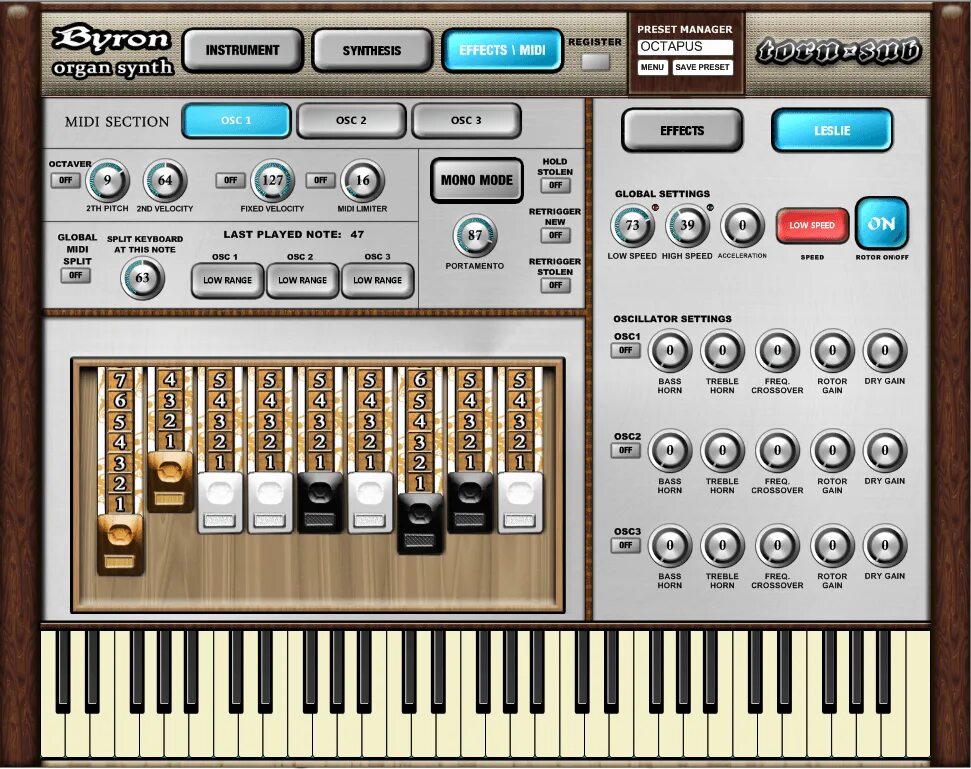This screenshot has height=769, width=971.
Task: Click the LOW SPEED knob showing 73
Action: click(632, 225)
